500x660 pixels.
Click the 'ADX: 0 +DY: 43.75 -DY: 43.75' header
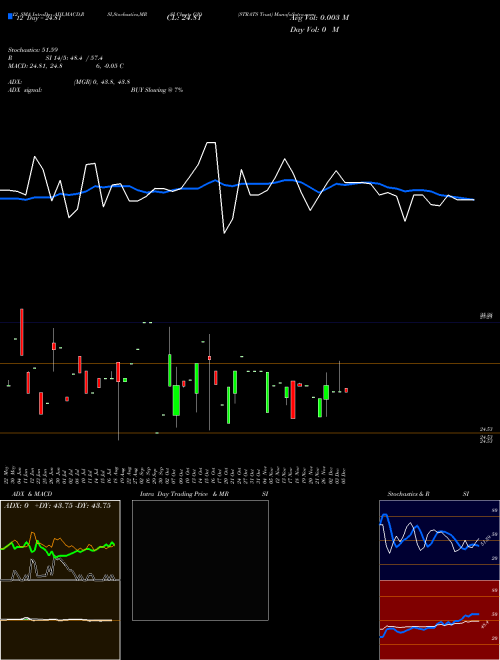[57, 506]
